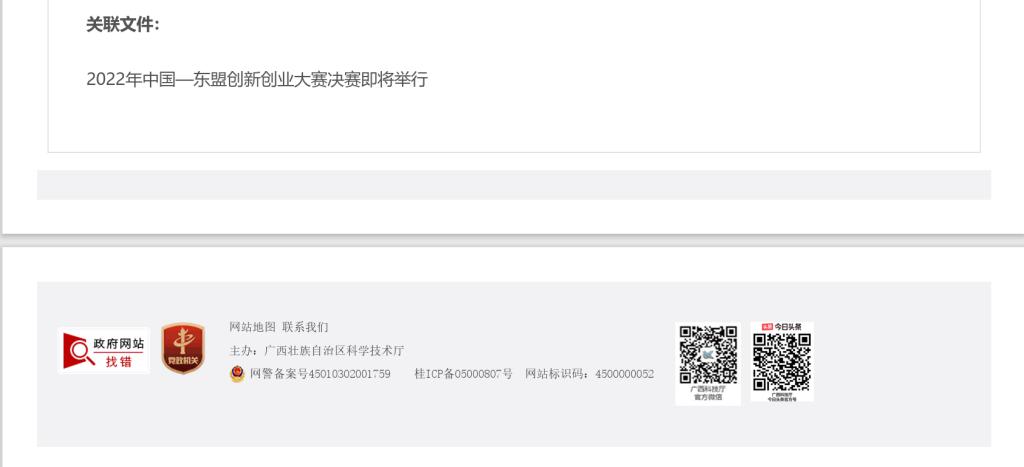Screen dimensions: 1024x467
Task: Click the 找错 red text in the badge
Action: pyautogui.click(x=118, y=361)
